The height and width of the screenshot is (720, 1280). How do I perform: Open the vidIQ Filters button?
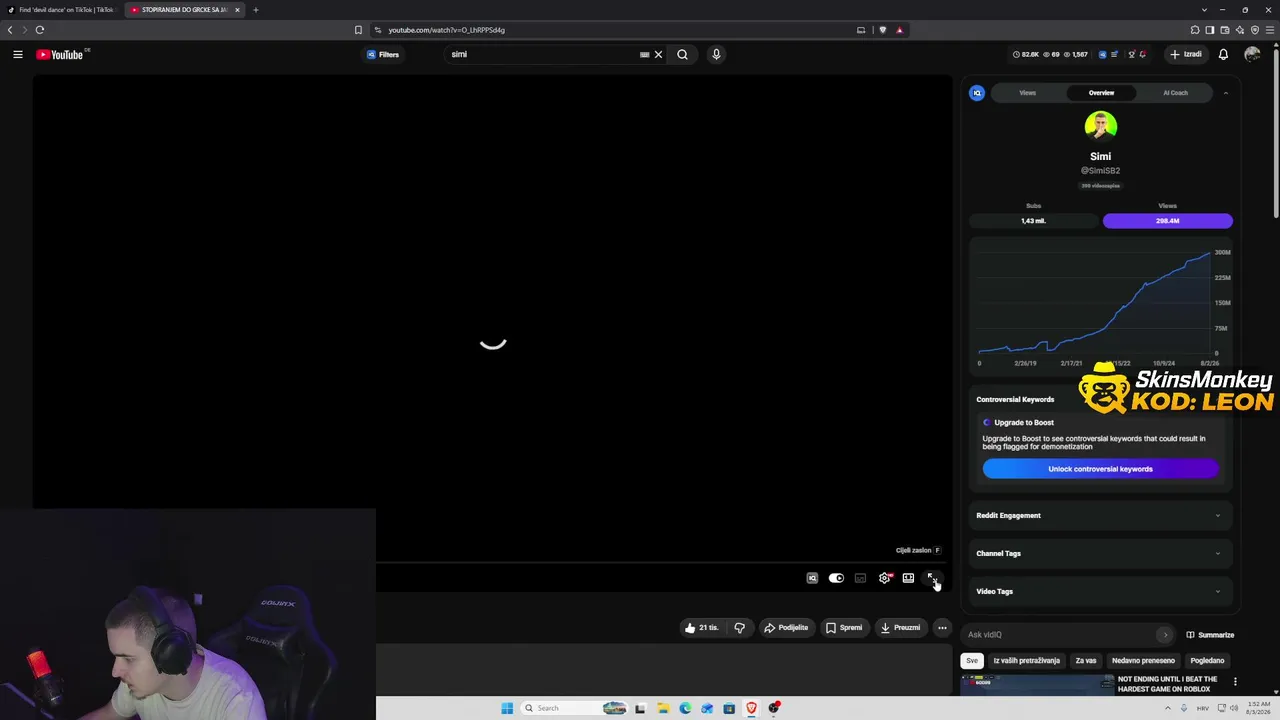383,54
